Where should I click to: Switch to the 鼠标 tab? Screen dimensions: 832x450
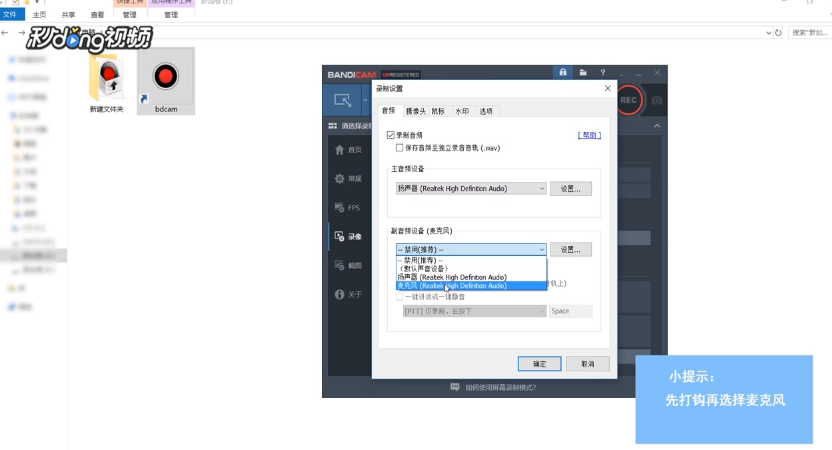(x=438, y=111)
